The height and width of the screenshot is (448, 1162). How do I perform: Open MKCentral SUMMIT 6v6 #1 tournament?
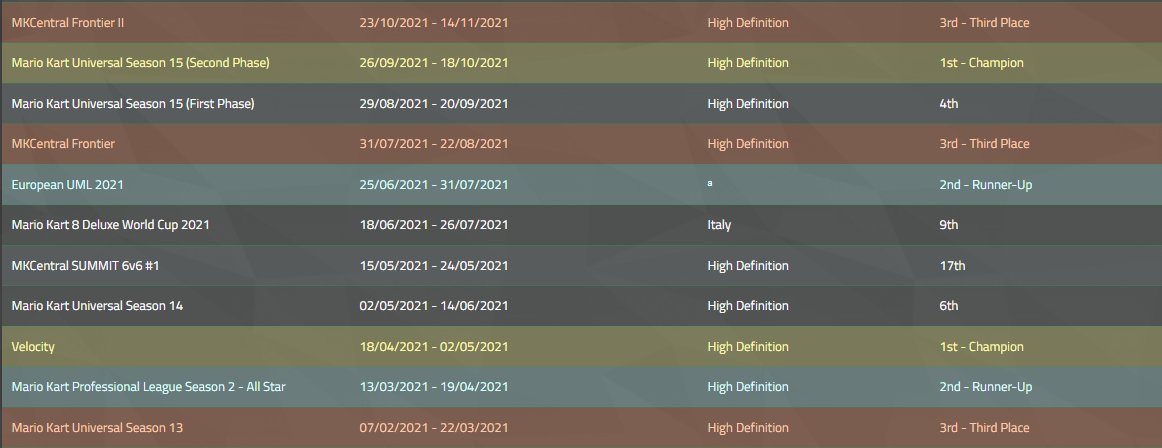coord(85,265)
